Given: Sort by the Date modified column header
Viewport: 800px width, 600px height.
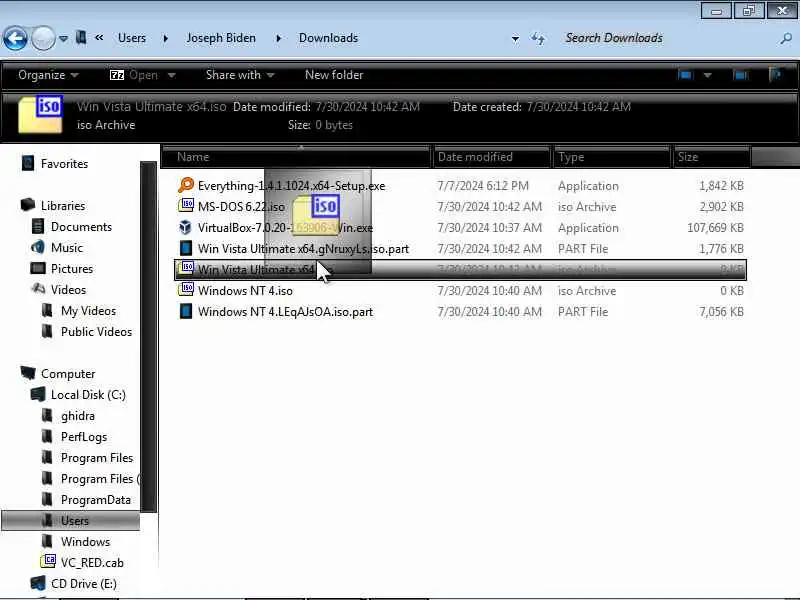Looking at the screenshot, I should click(492, 157).
